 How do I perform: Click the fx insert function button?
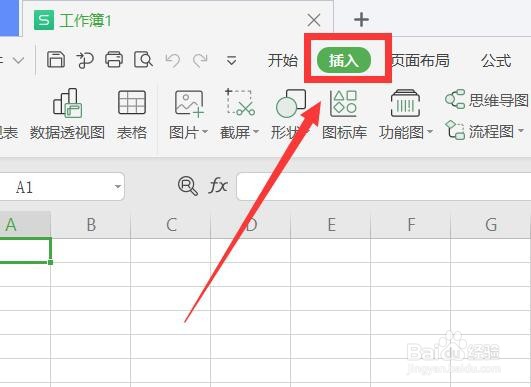217,186
